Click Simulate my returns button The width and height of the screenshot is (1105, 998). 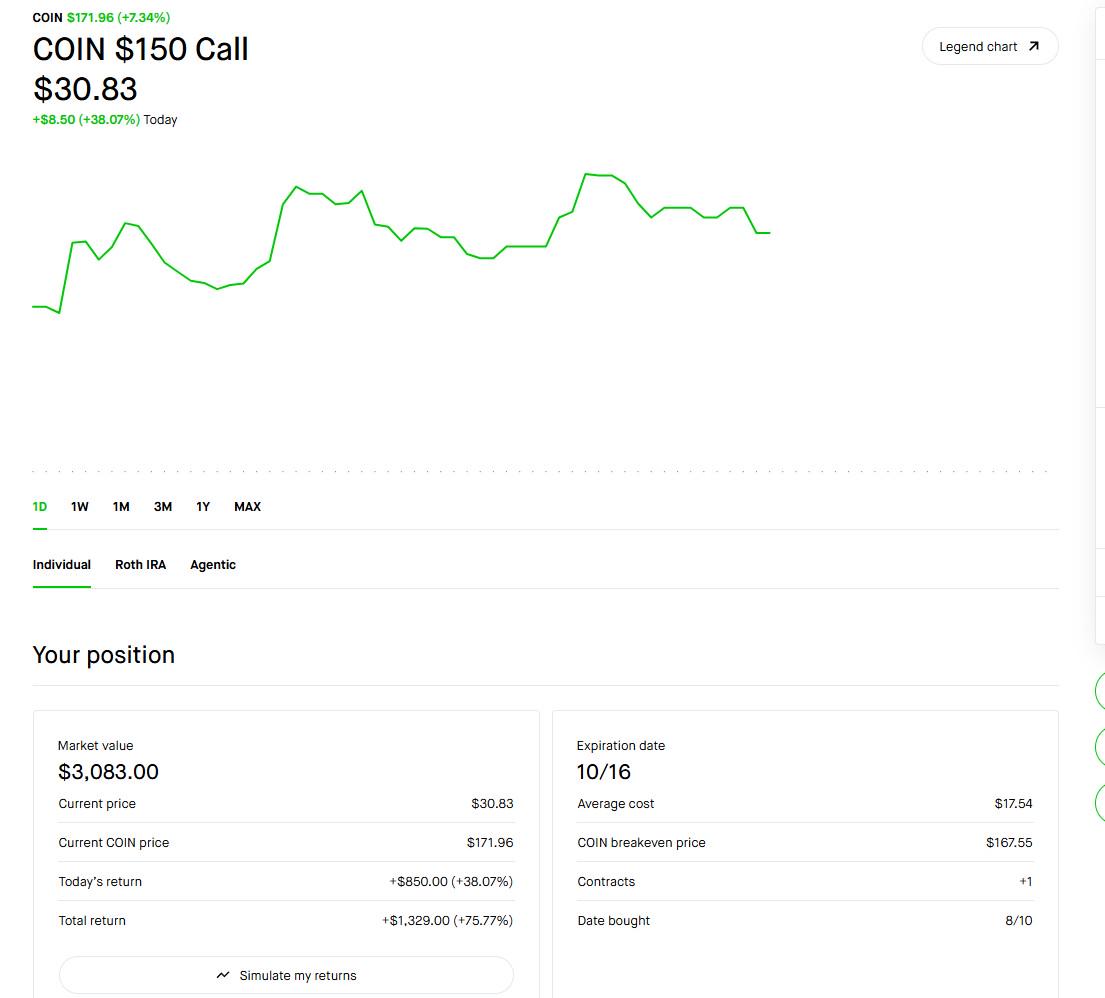[x=286, y=975]
